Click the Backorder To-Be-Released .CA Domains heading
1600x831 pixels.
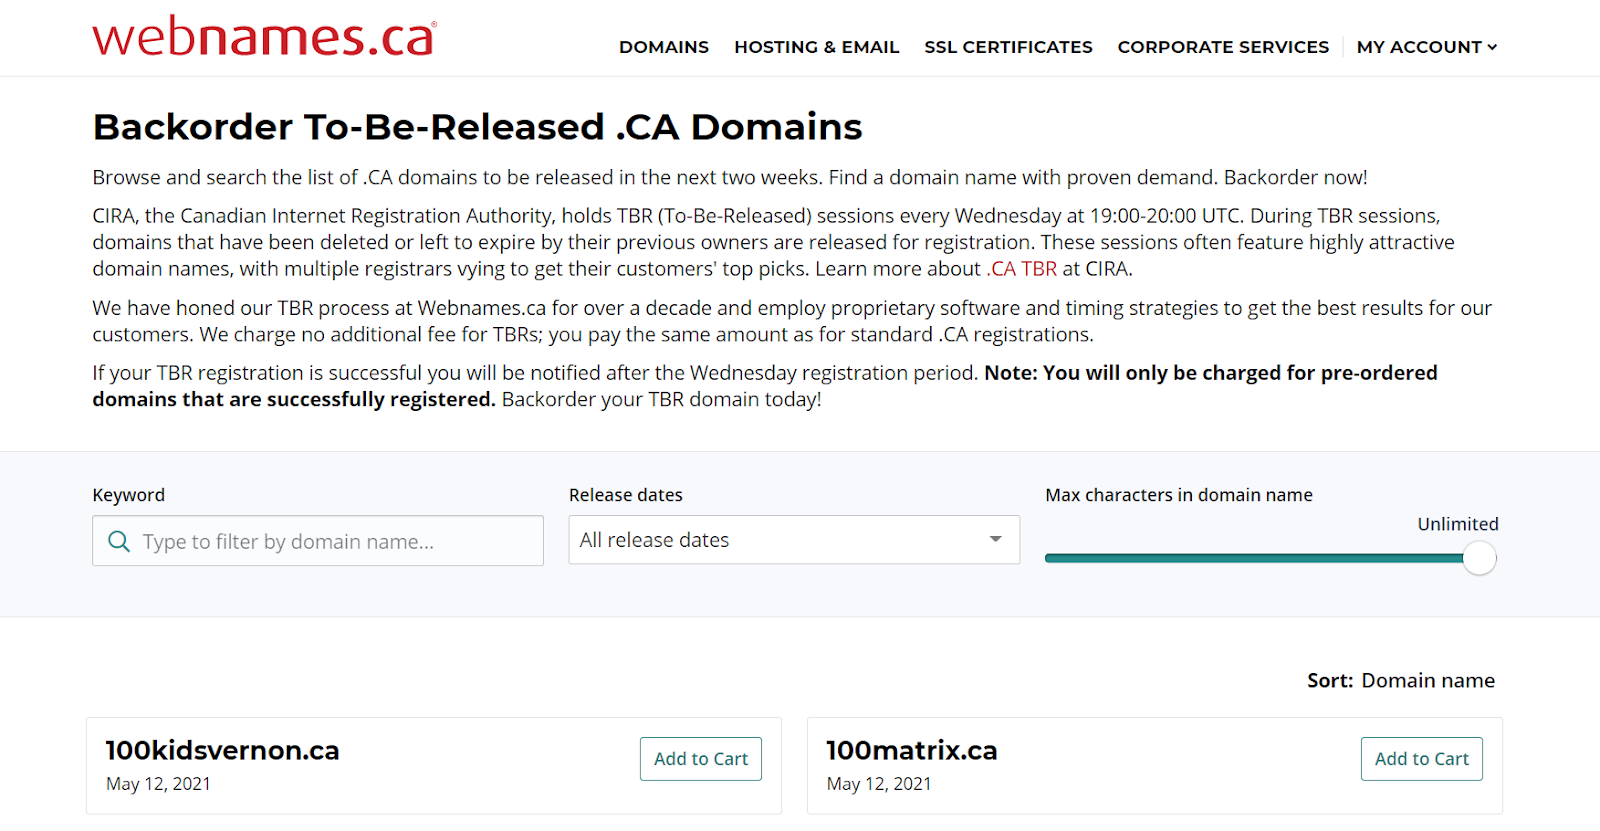(477, 127)
